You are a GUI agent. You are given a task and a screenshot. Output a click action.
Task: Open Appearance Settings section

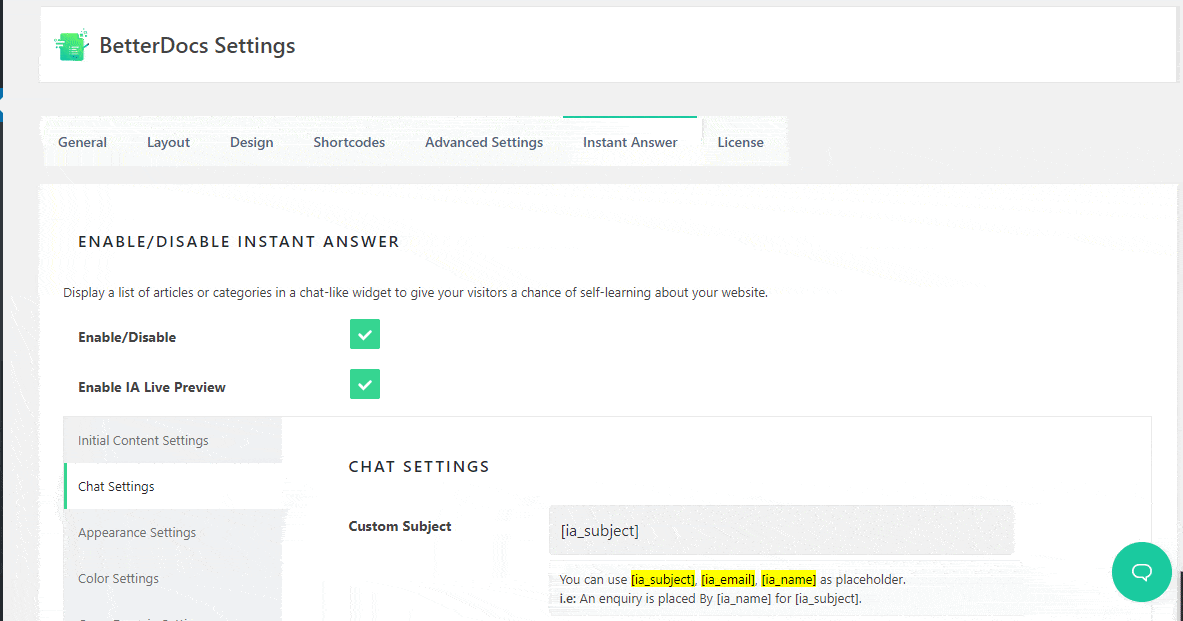(137, 532)
